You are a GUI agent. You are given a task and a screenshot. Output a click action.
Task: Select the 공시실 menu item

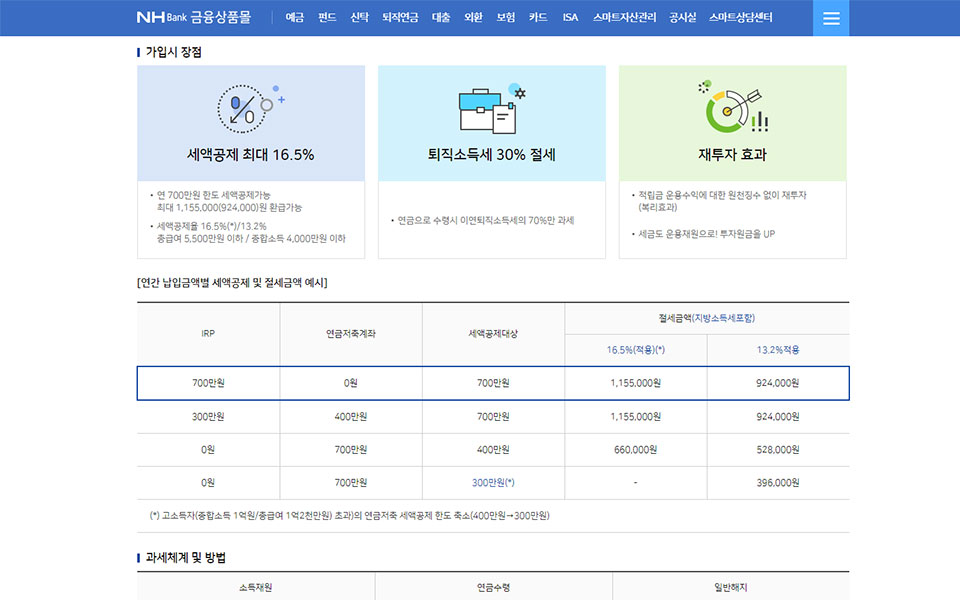click(682, 17)
